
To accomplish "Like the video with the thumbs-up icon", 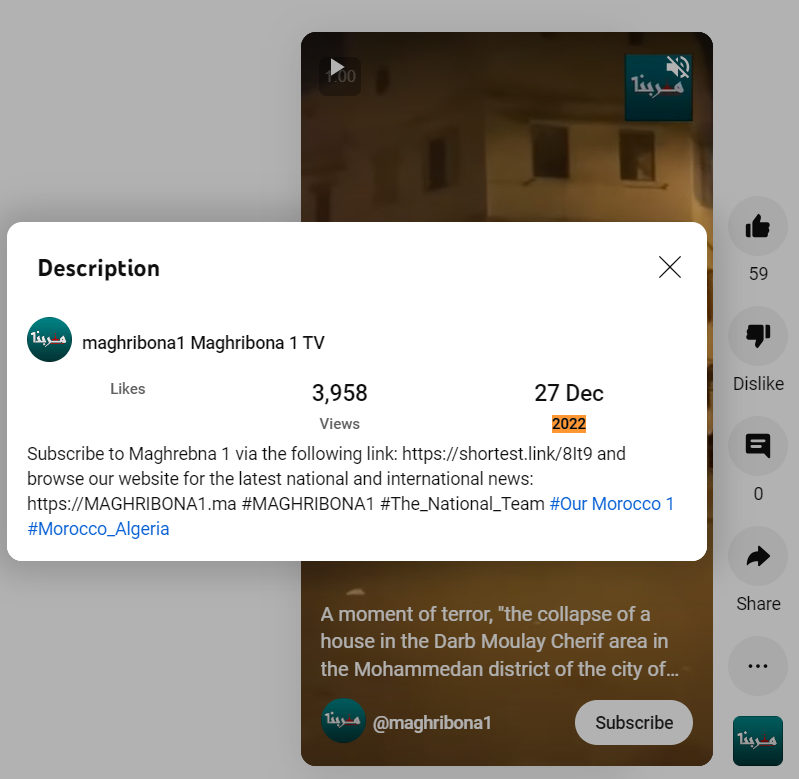I will (758, 226).
